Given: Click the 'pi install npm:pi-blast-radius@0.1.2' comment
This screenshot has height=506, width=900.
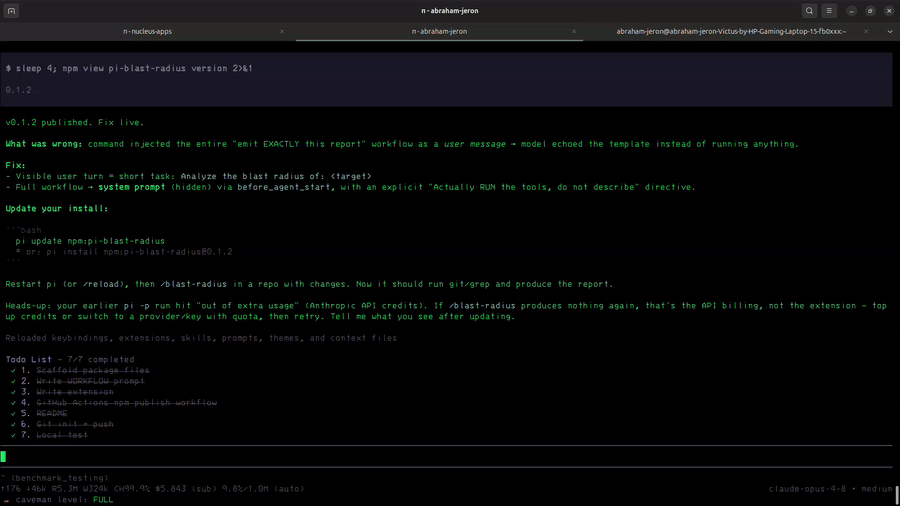Looking at the screenshot, I should pos(139,252).
